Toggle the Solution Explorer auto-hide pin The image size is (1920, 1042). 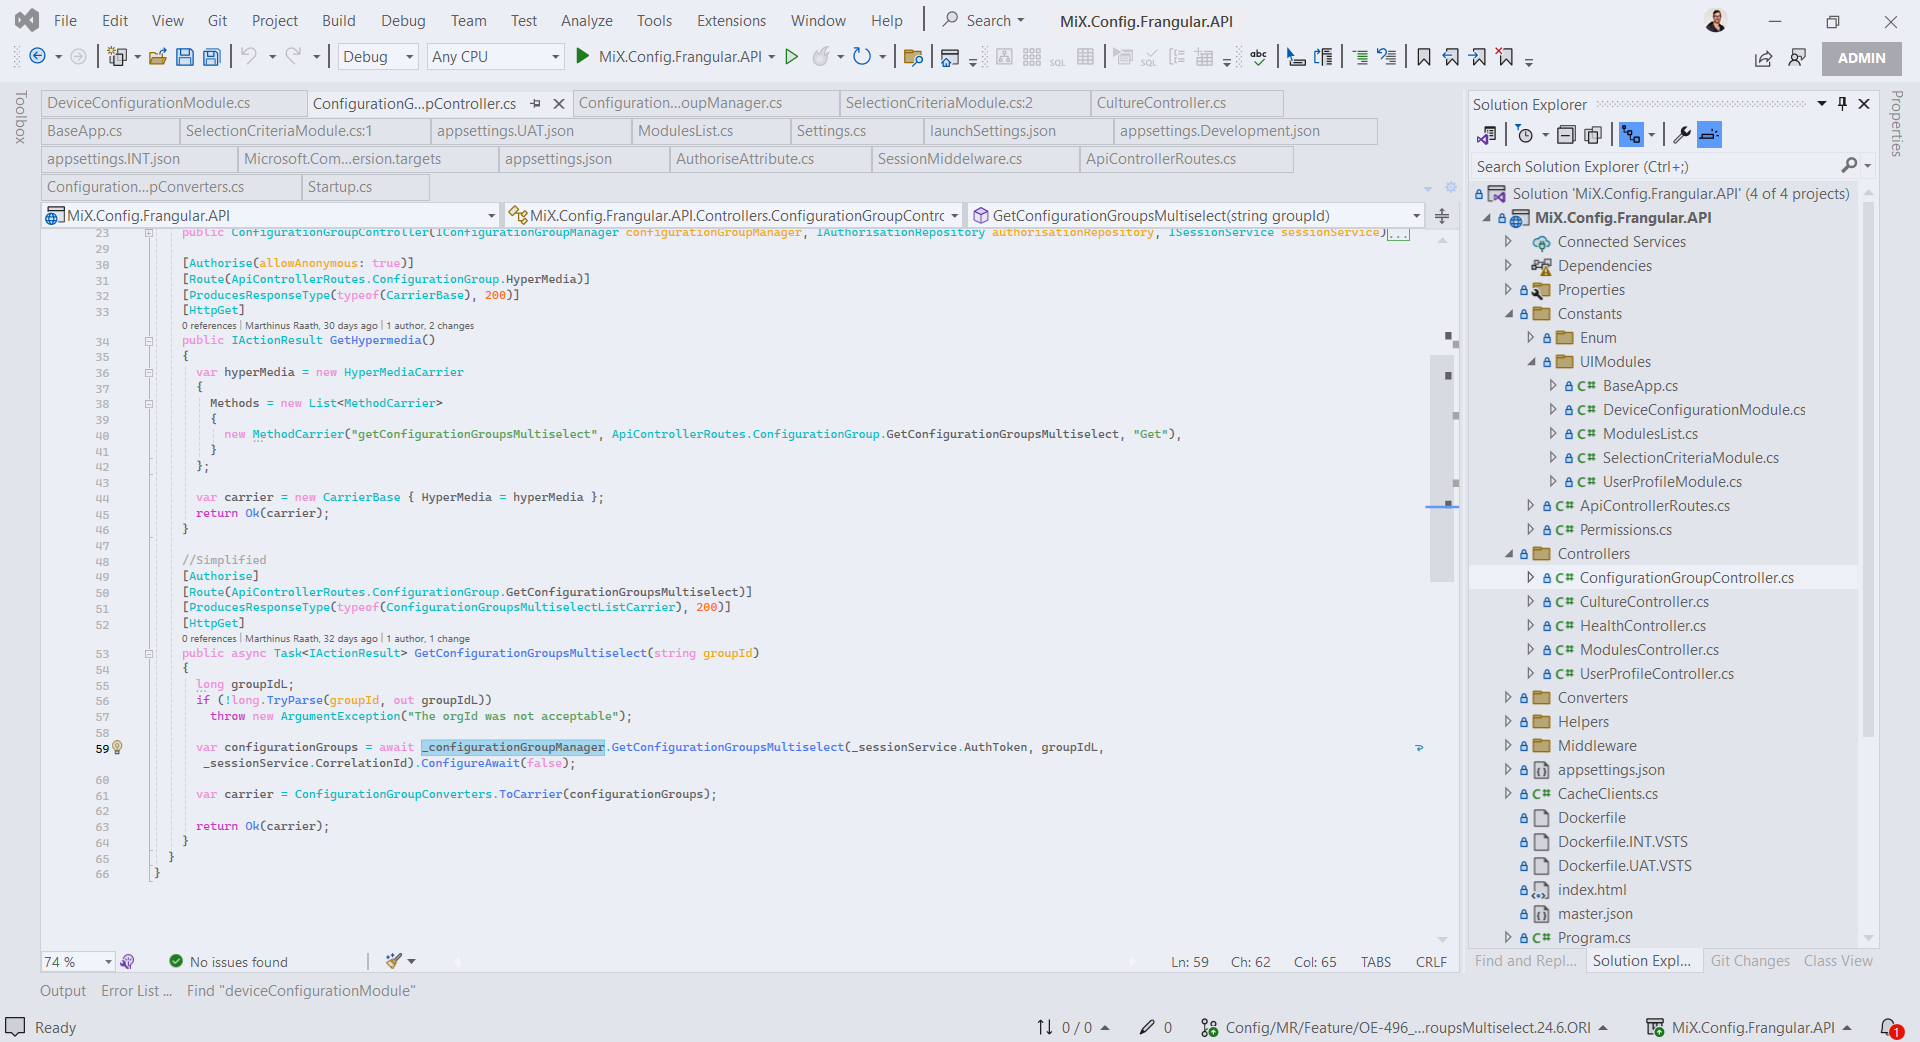tap(1842, 104)
